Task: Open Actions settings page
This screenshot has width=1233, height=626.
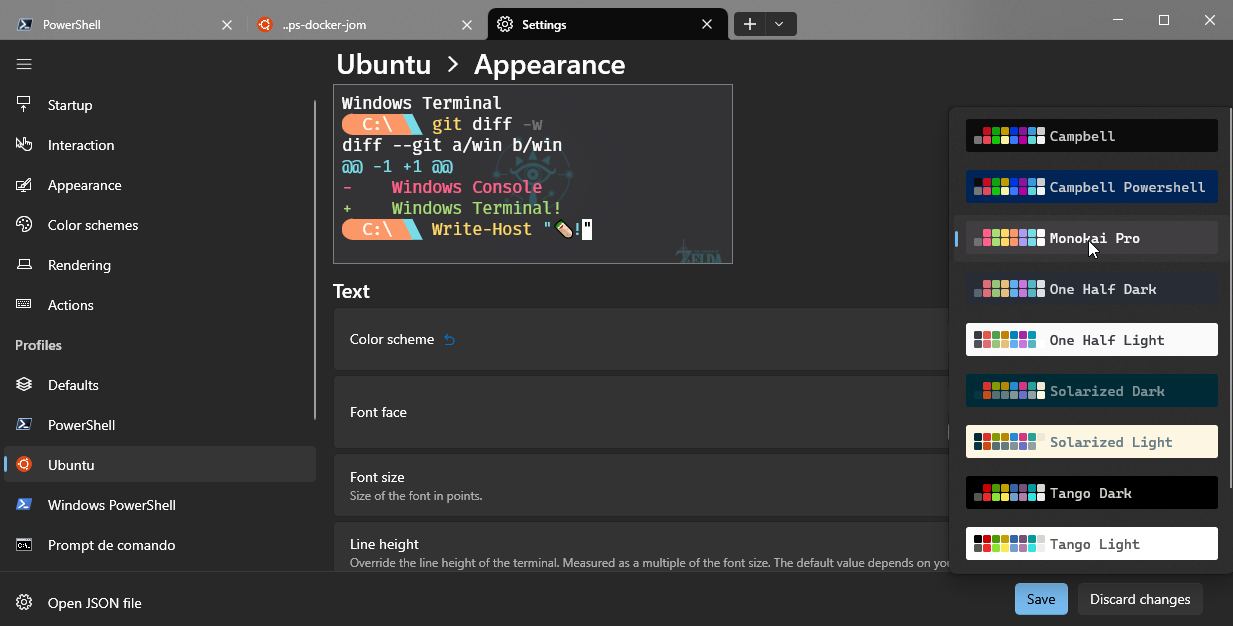Action: point(160,305)
